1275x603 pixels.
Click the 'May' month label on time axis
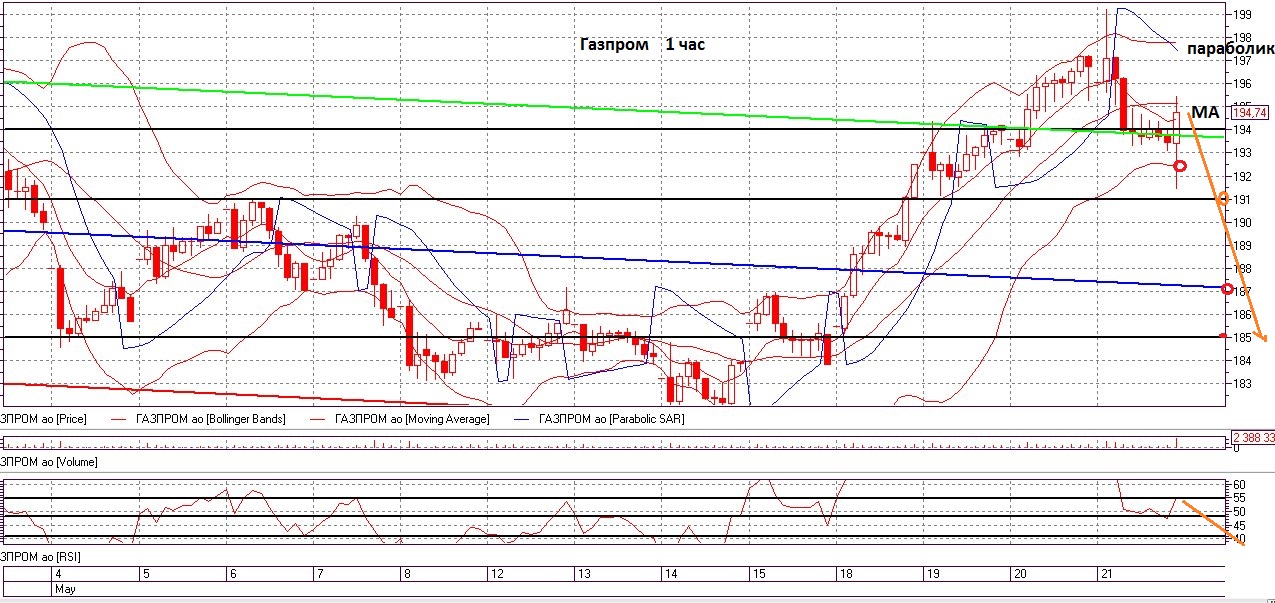[65, 589]
